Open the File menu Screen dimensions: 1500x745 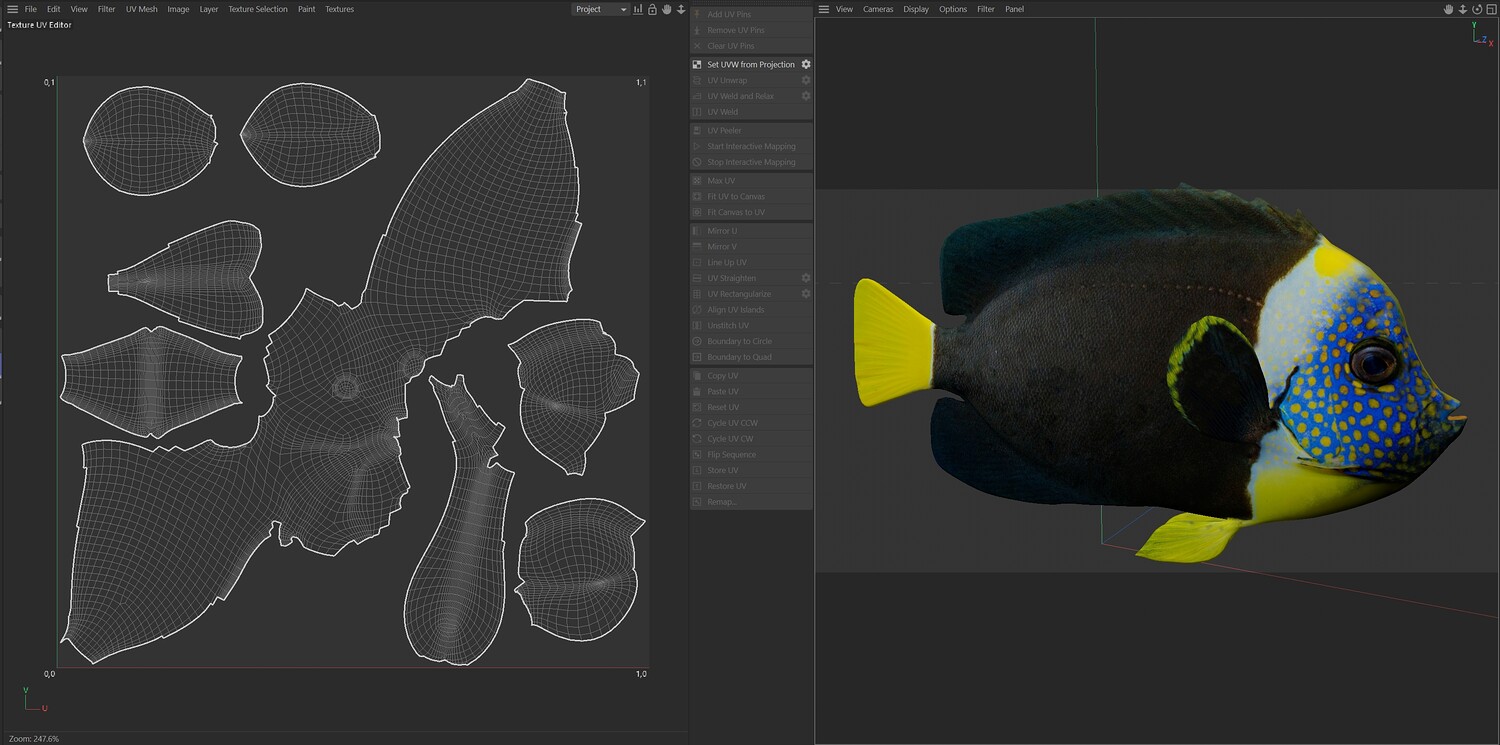coord(31,9)
